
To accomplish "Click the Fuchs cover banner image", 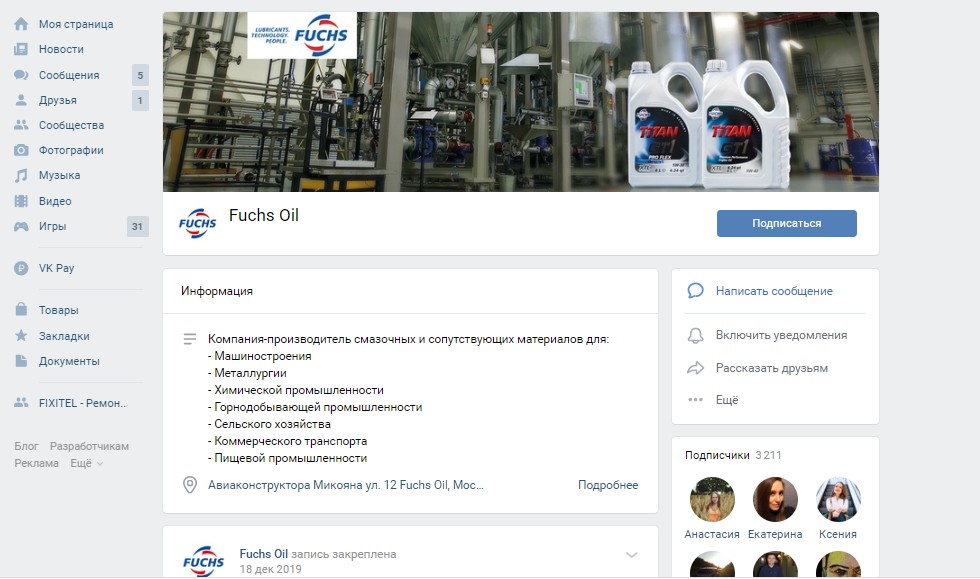I will [x=521, y=102].
